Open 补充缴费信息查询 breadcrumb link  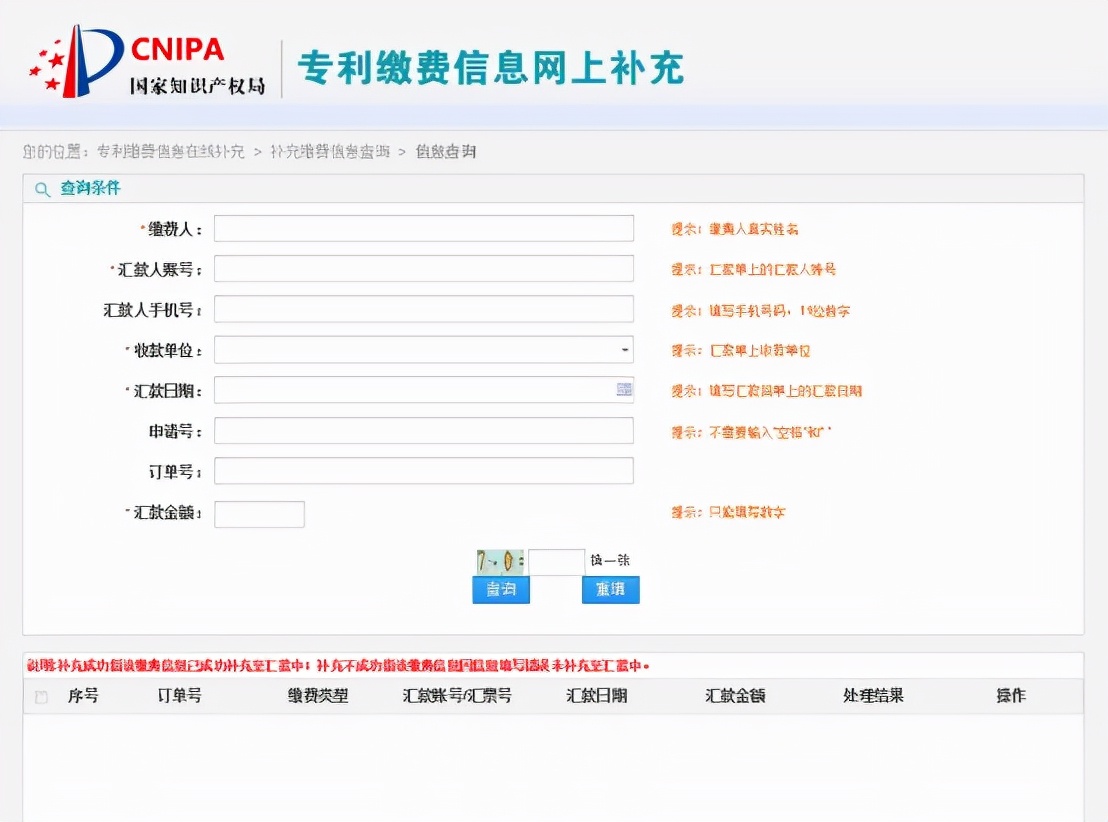330,151
